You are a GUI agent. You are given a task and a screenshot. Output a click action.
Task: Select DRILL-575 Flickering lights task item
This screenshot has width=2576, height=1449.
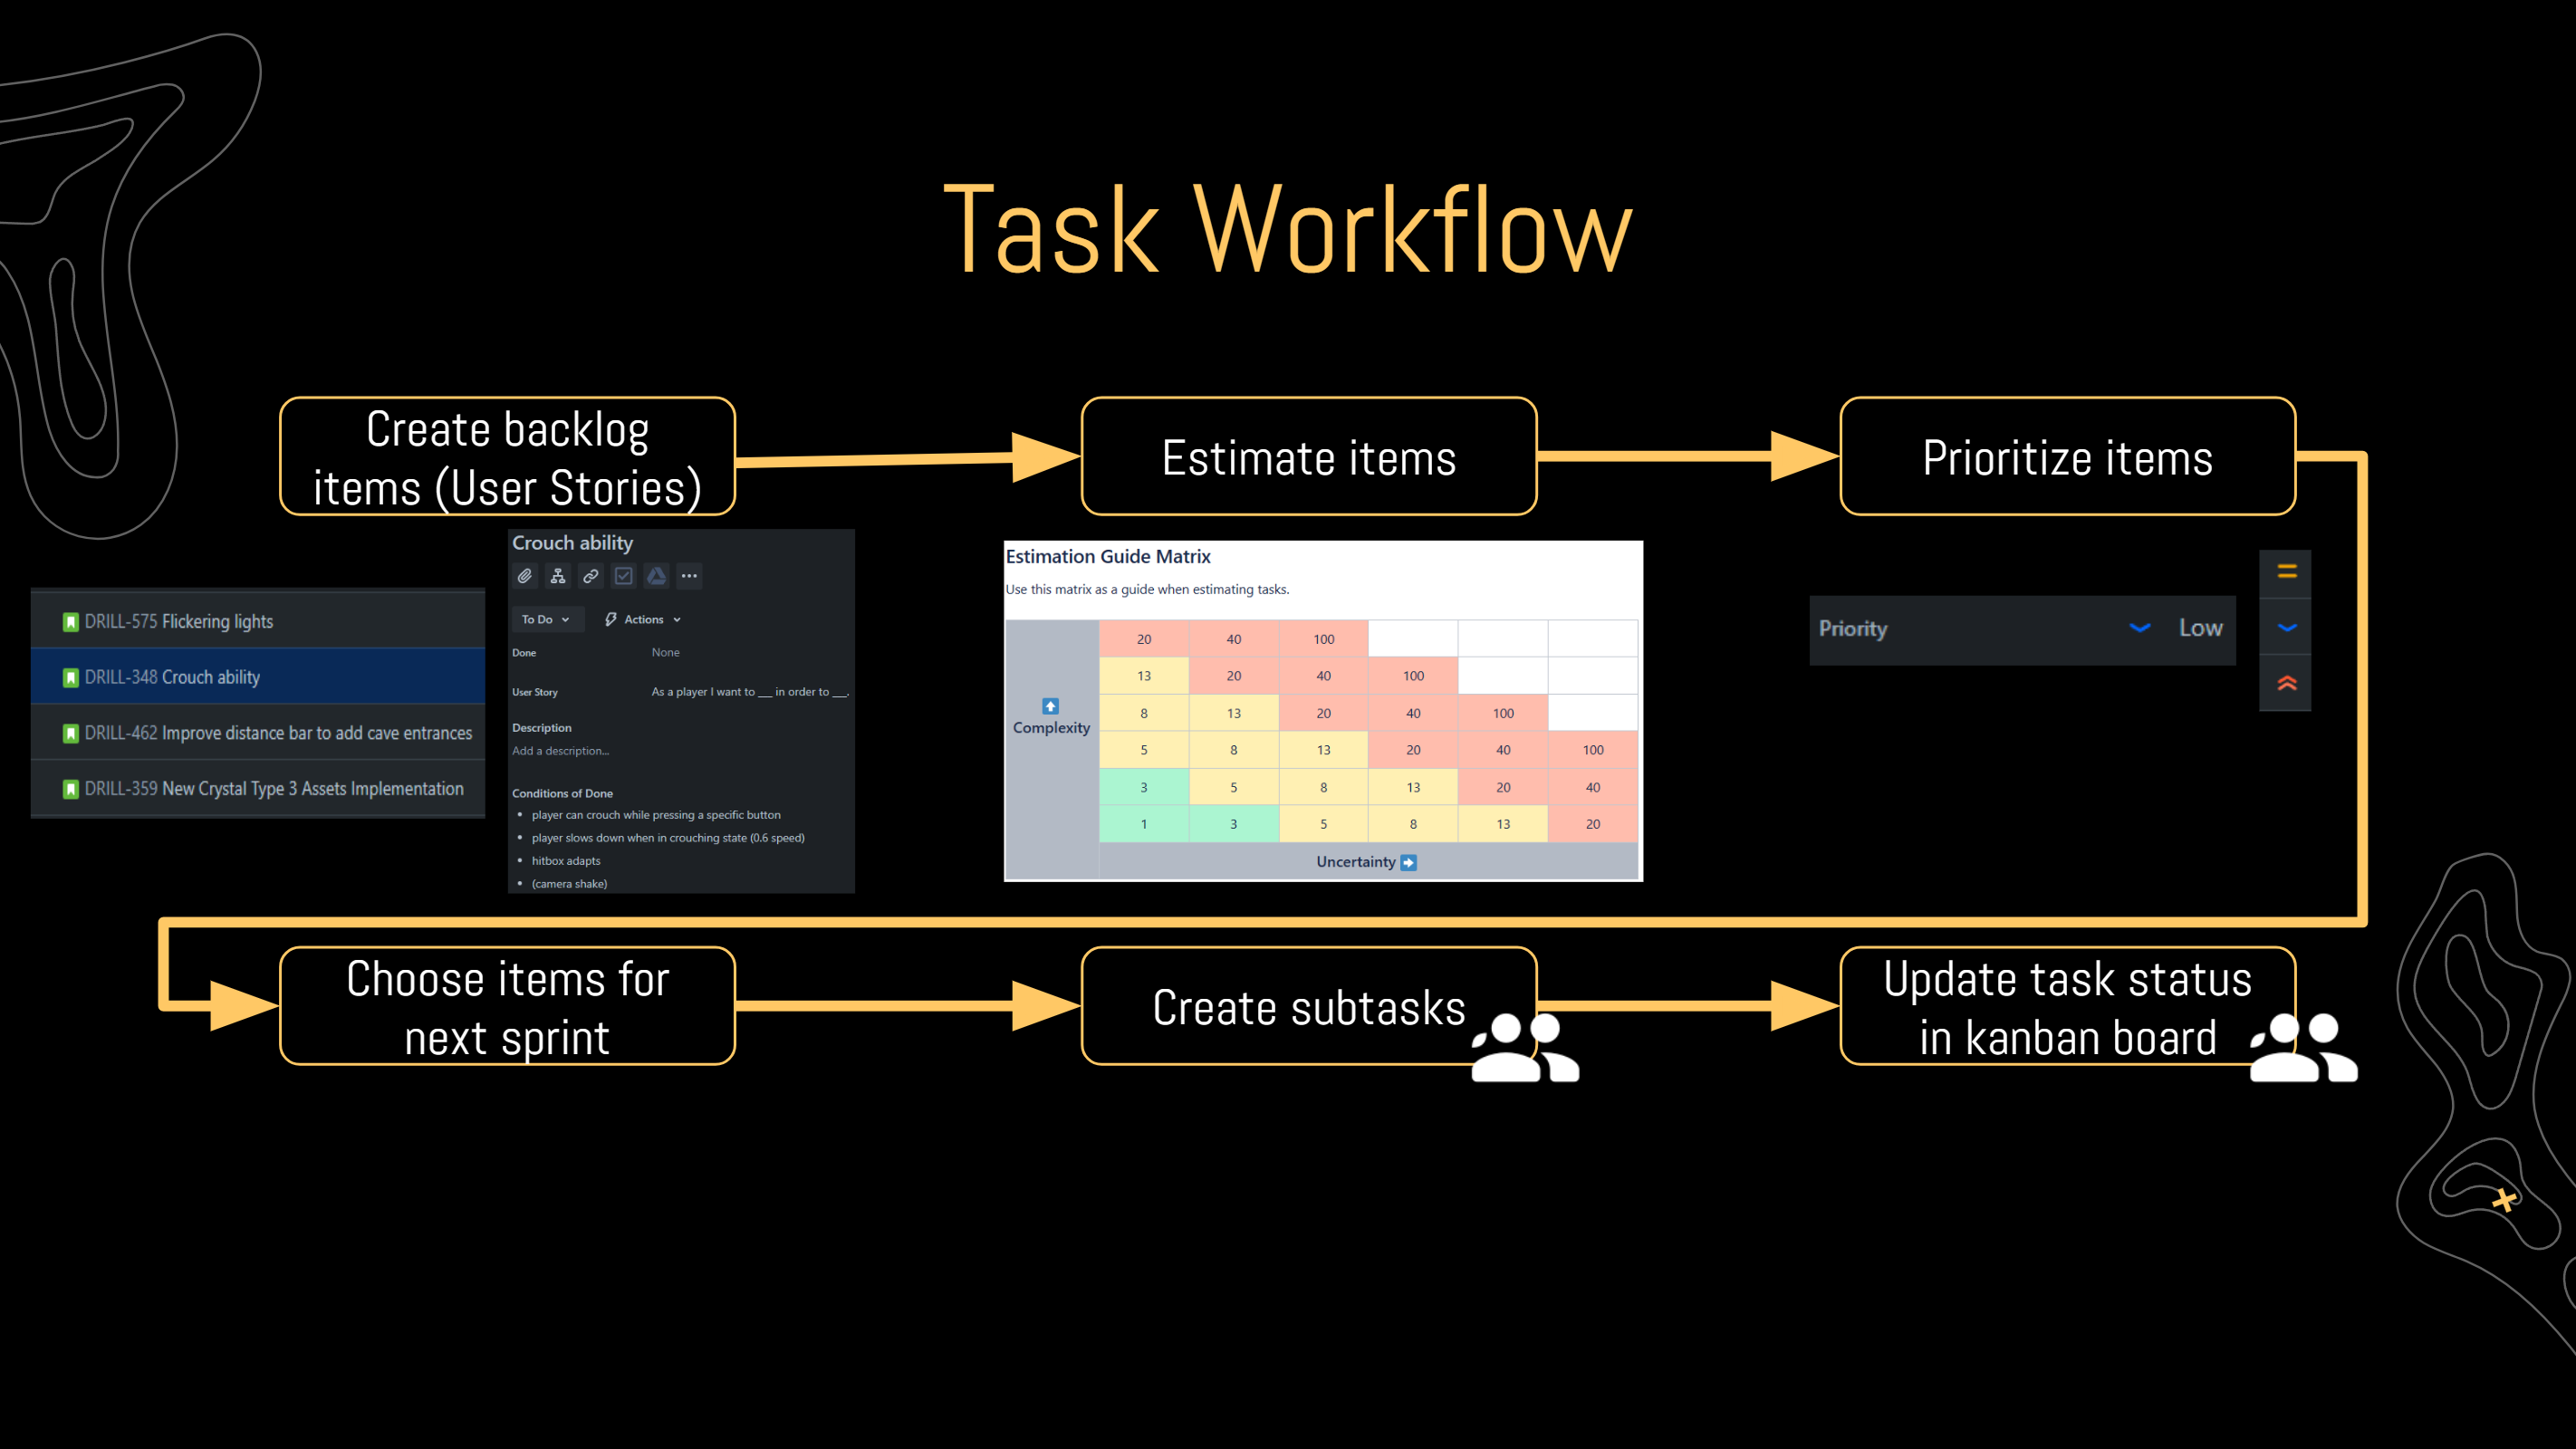click(x=262, y=621)
